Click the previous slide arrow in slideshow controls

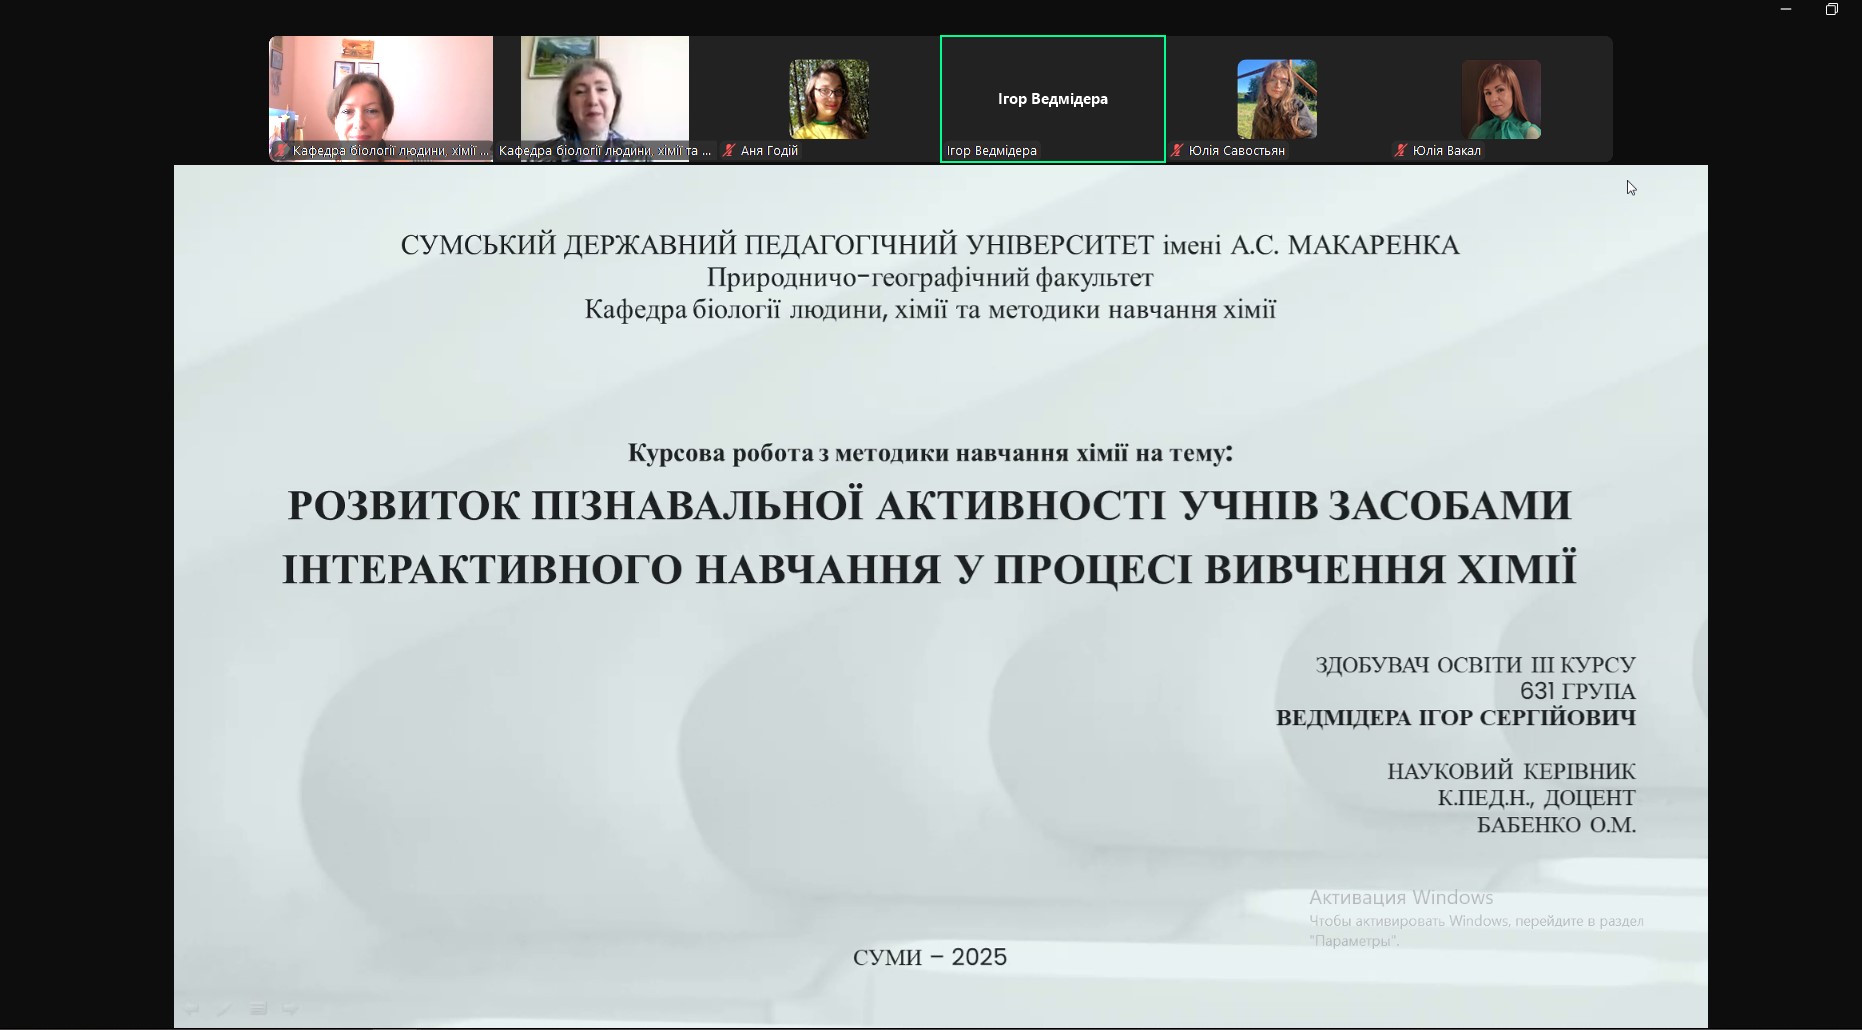(192, 1008)
